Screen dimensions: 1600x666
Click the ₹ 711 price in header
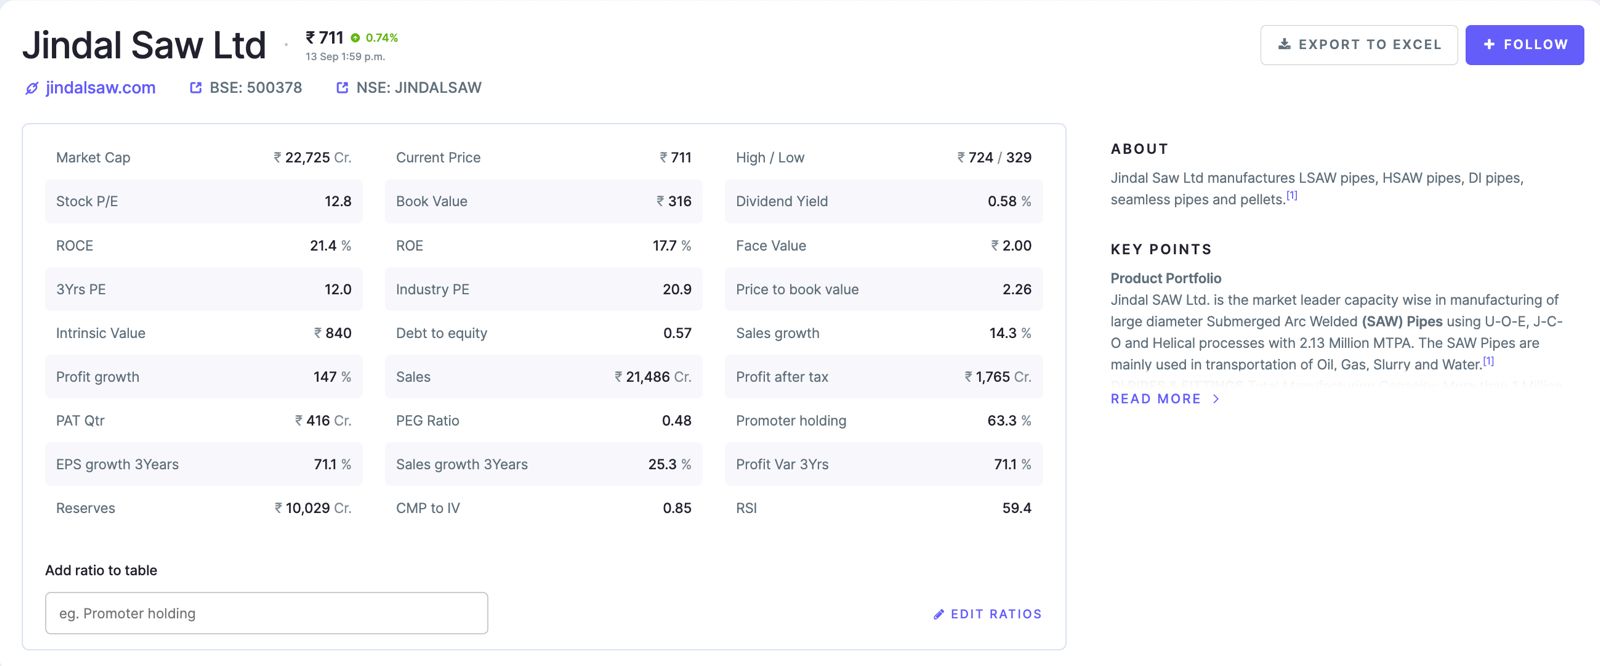(325, 37)
